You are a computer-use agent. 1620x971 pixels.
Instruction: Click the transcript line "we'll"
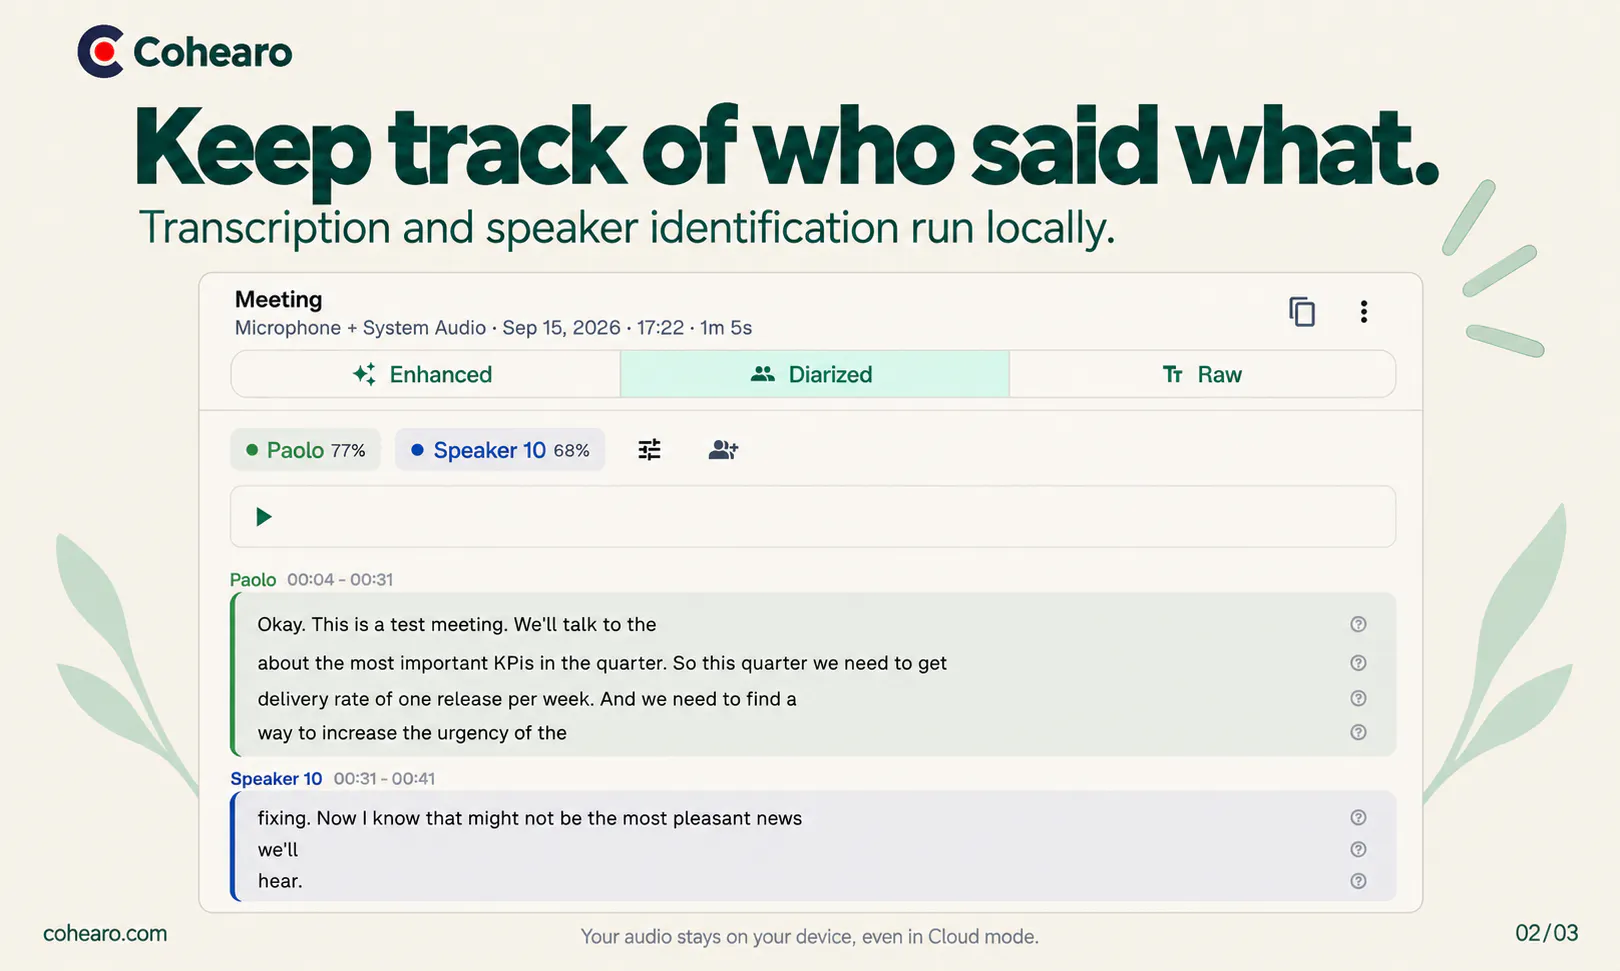278,850
